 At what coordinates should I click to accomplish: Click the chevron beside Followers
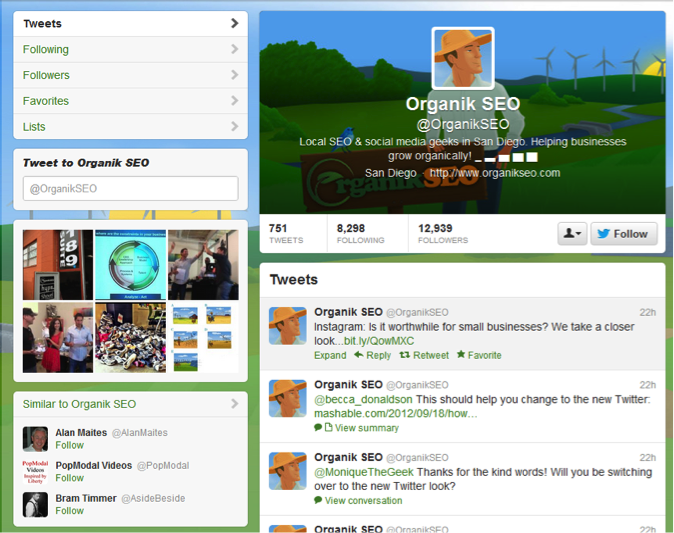(234, 75)
